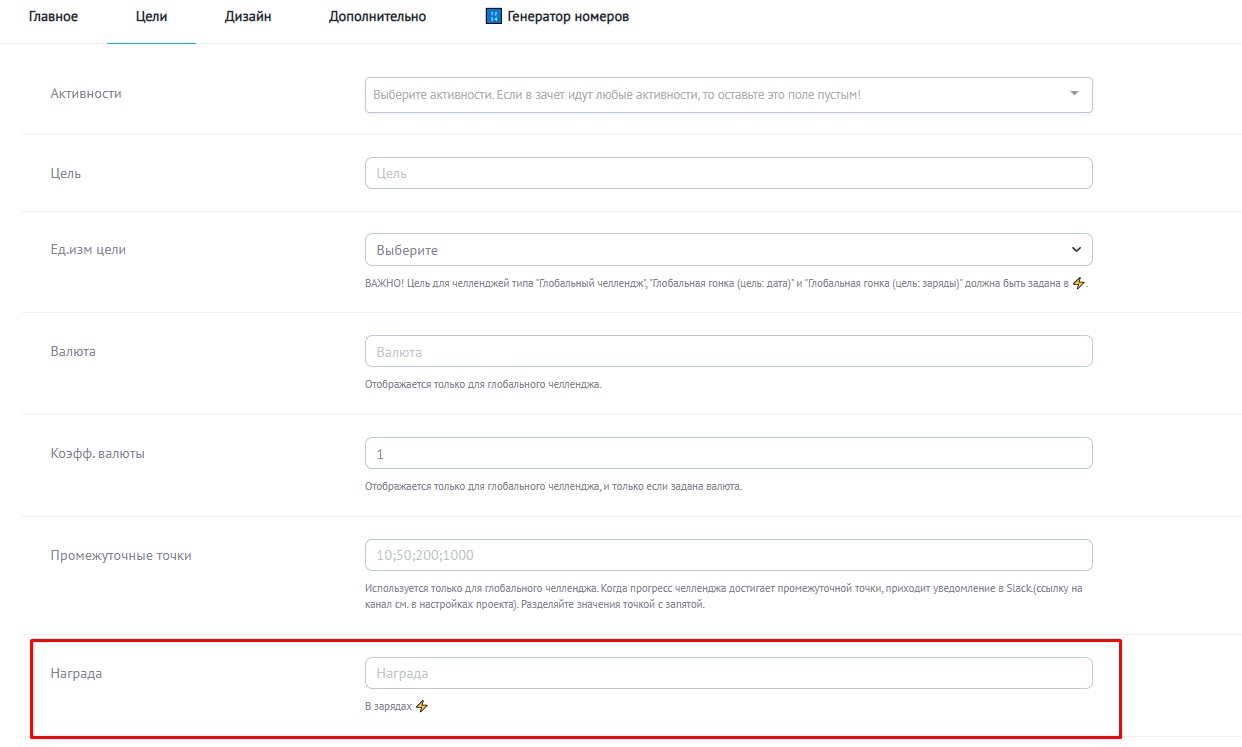
Task: Click the Активности multi-select field placeholder
Action: [x=616, y=95]
